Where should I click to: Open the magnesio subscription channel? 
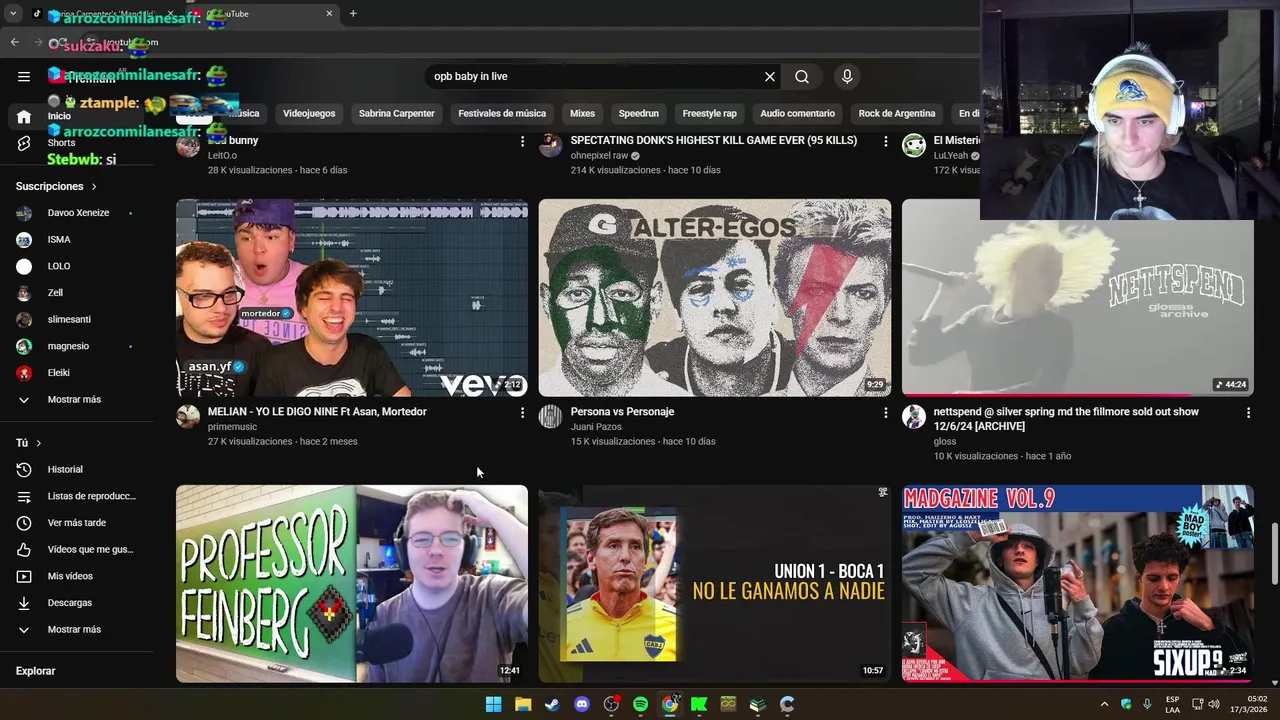point(68,346)
